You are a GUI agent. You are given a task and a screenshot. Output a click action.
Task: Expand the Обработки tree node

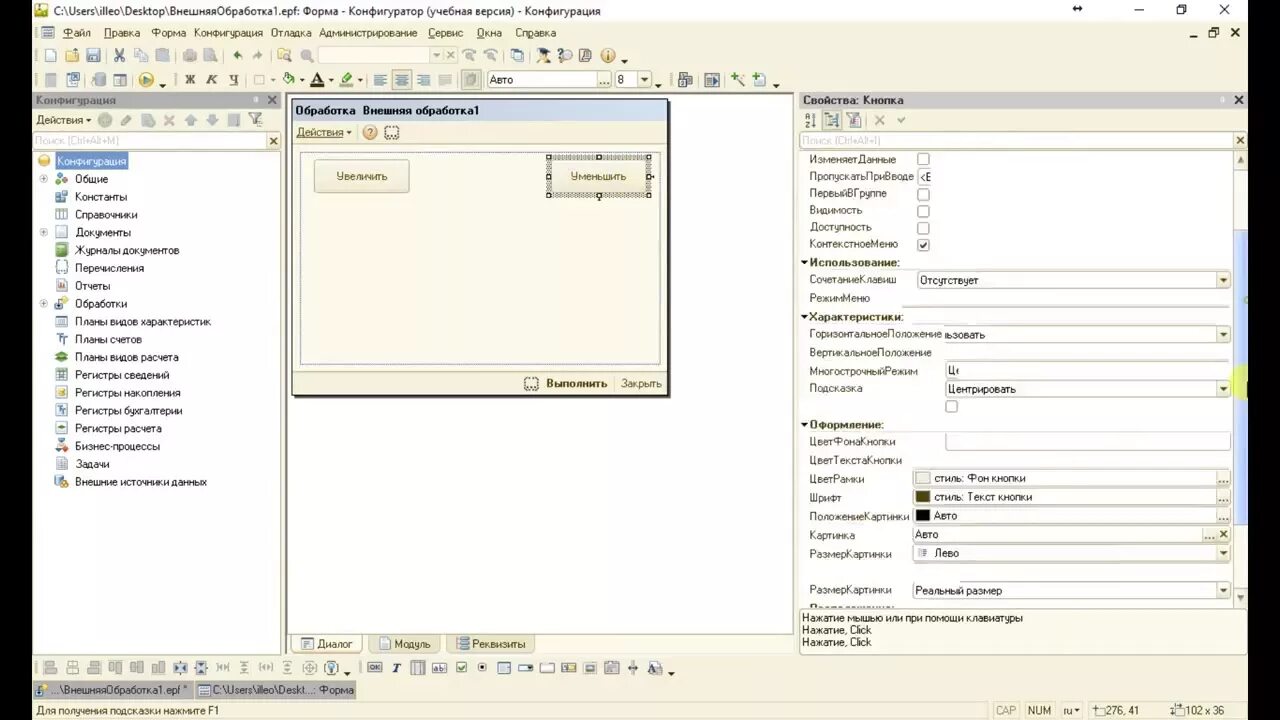coord(43,303)
